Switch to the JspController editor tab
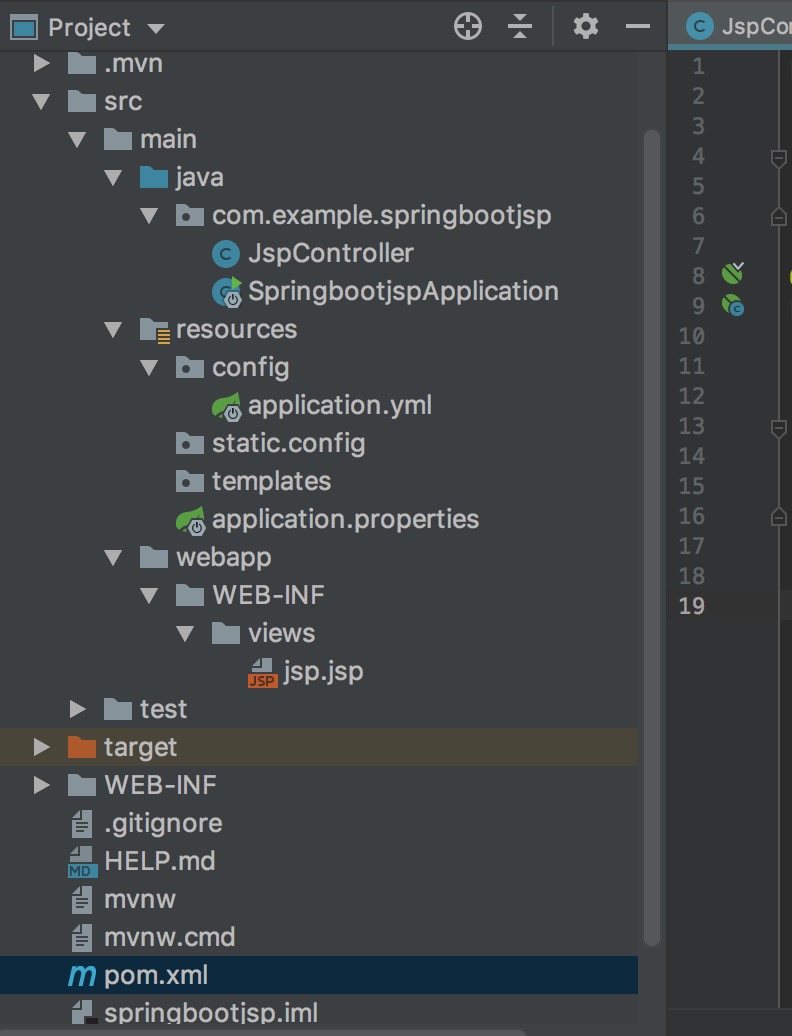Viewport: 792px width, 1036px height. coord(740,27)
